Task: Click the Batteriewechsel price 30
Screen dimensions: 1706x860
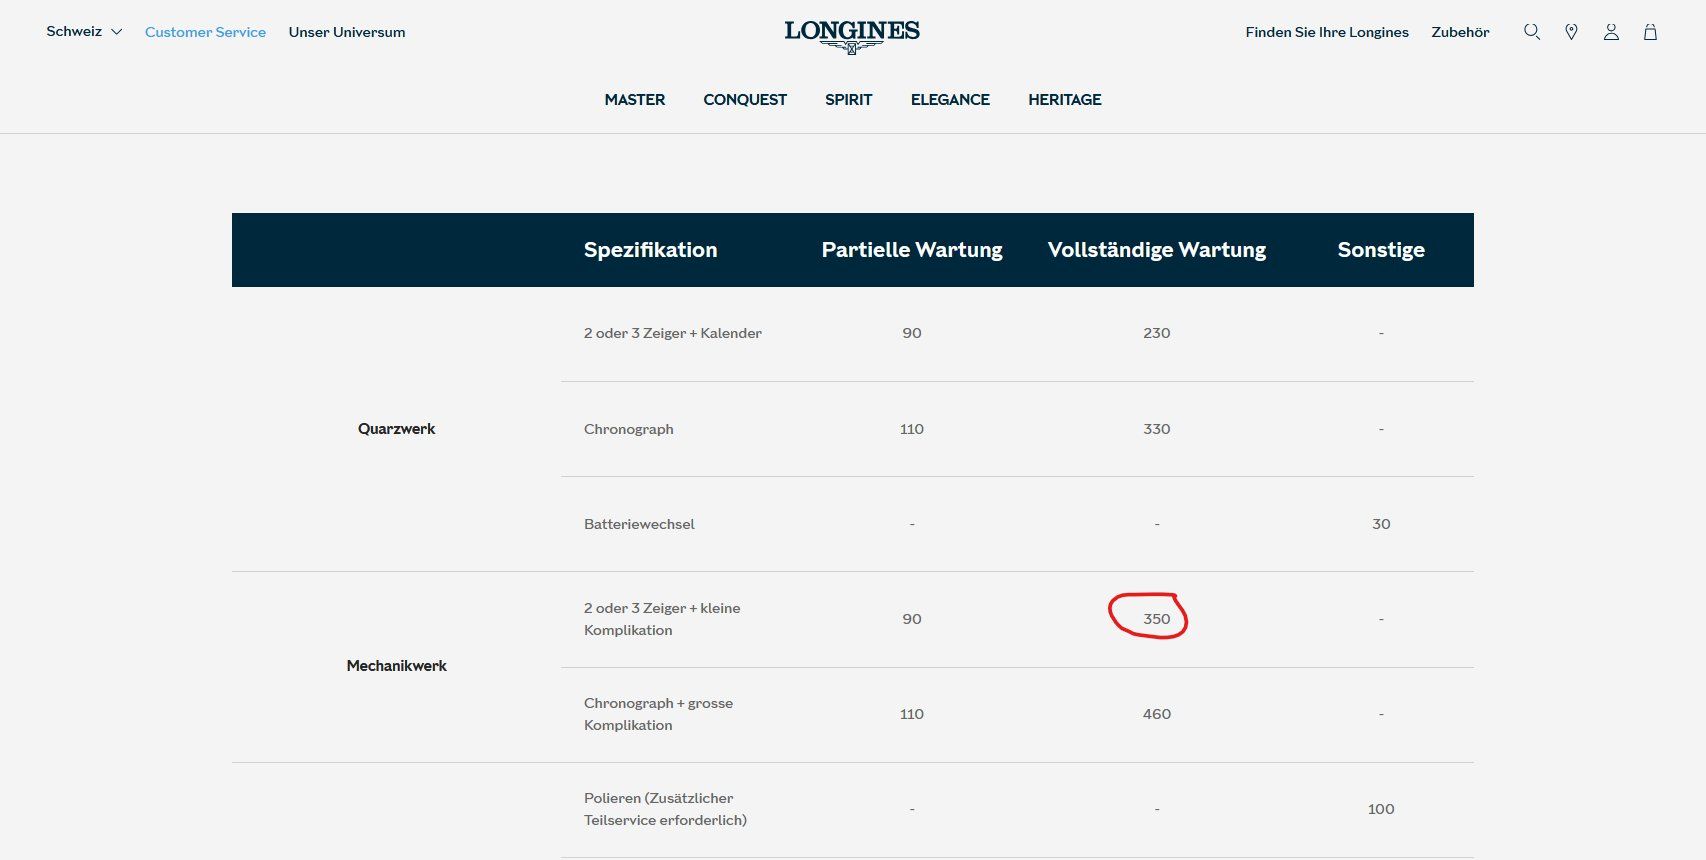Action: click(x=1381, y=524)
